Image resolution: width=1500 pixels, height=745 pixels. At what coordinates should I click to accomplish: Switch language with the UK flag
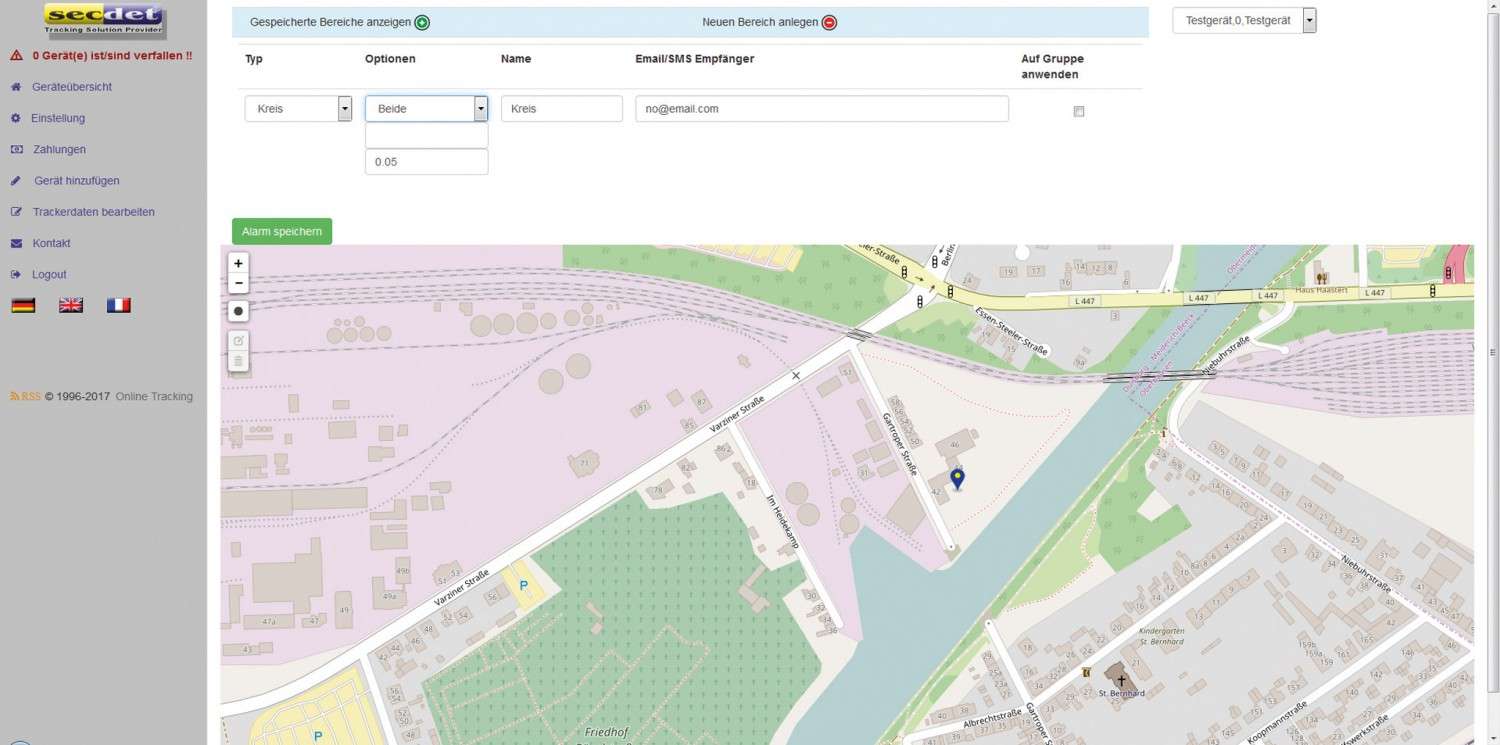[71, 306]
